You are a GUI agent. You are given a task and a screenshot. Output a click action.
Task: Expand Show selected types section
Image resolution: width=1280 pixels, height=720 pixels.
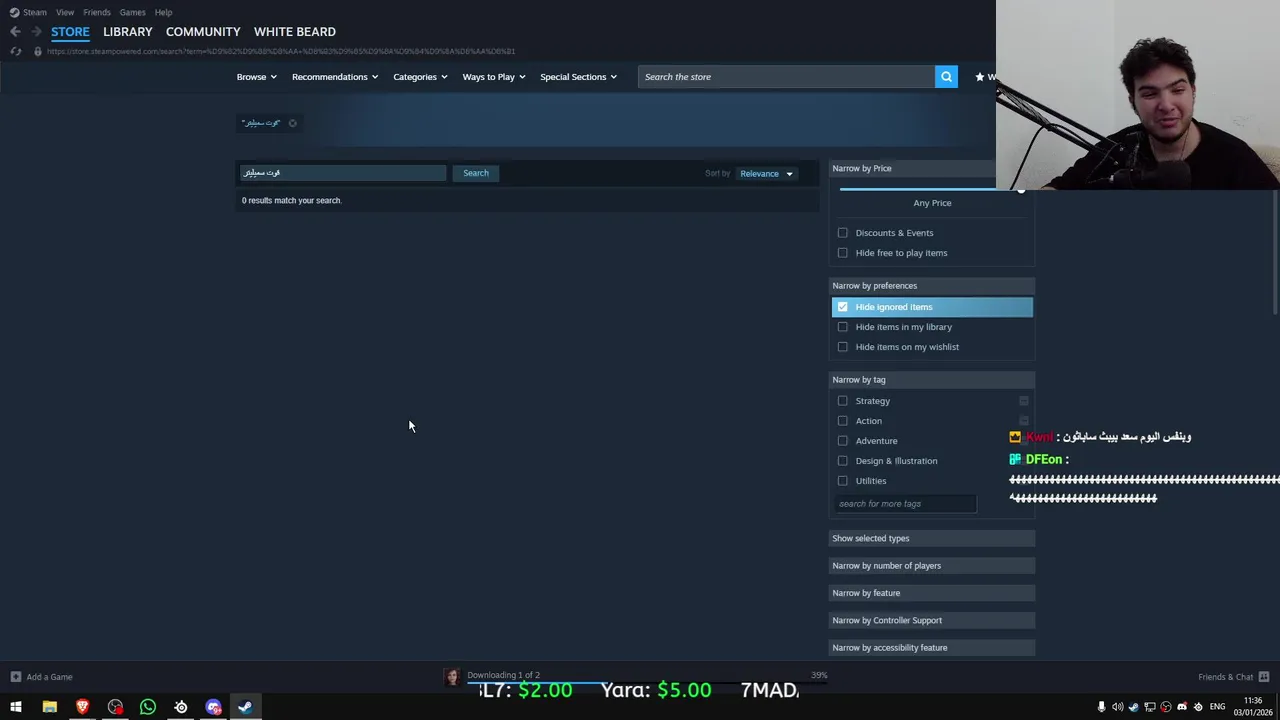coord(932,538)
